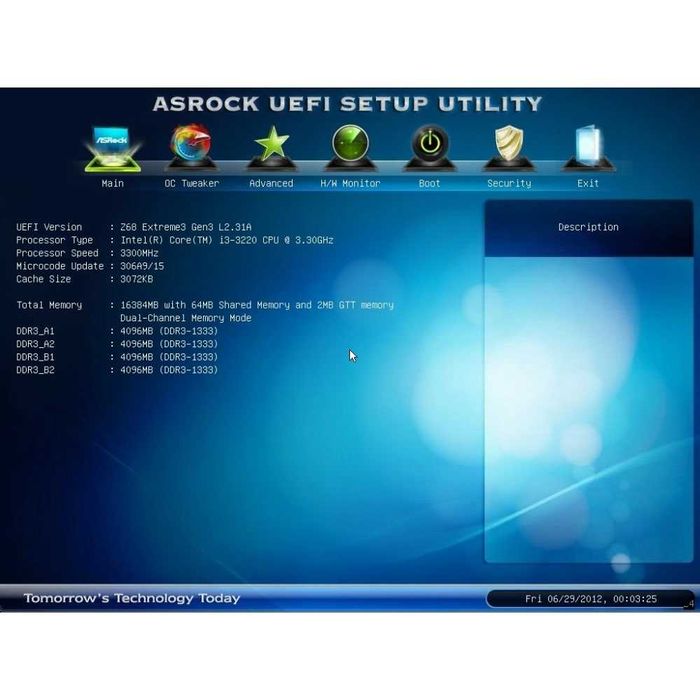Click the Description panel header
Screen dimensions: 700x700
click(588, 228)
